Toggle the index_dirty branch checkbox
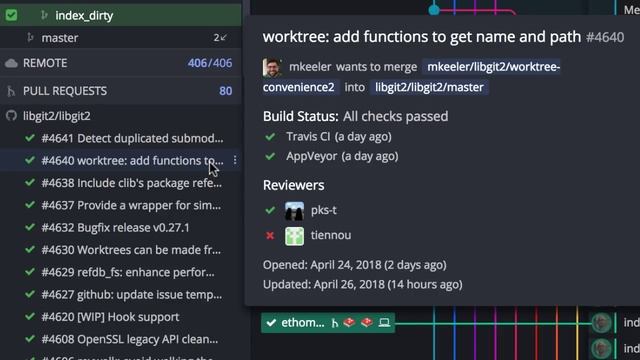Viewport: 640px width, 360px height. coord(11,15)
